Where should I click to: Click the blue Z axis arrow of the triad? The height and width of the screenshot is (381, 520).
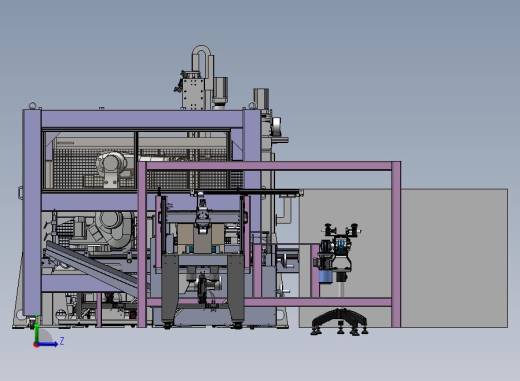pos(47,344)
